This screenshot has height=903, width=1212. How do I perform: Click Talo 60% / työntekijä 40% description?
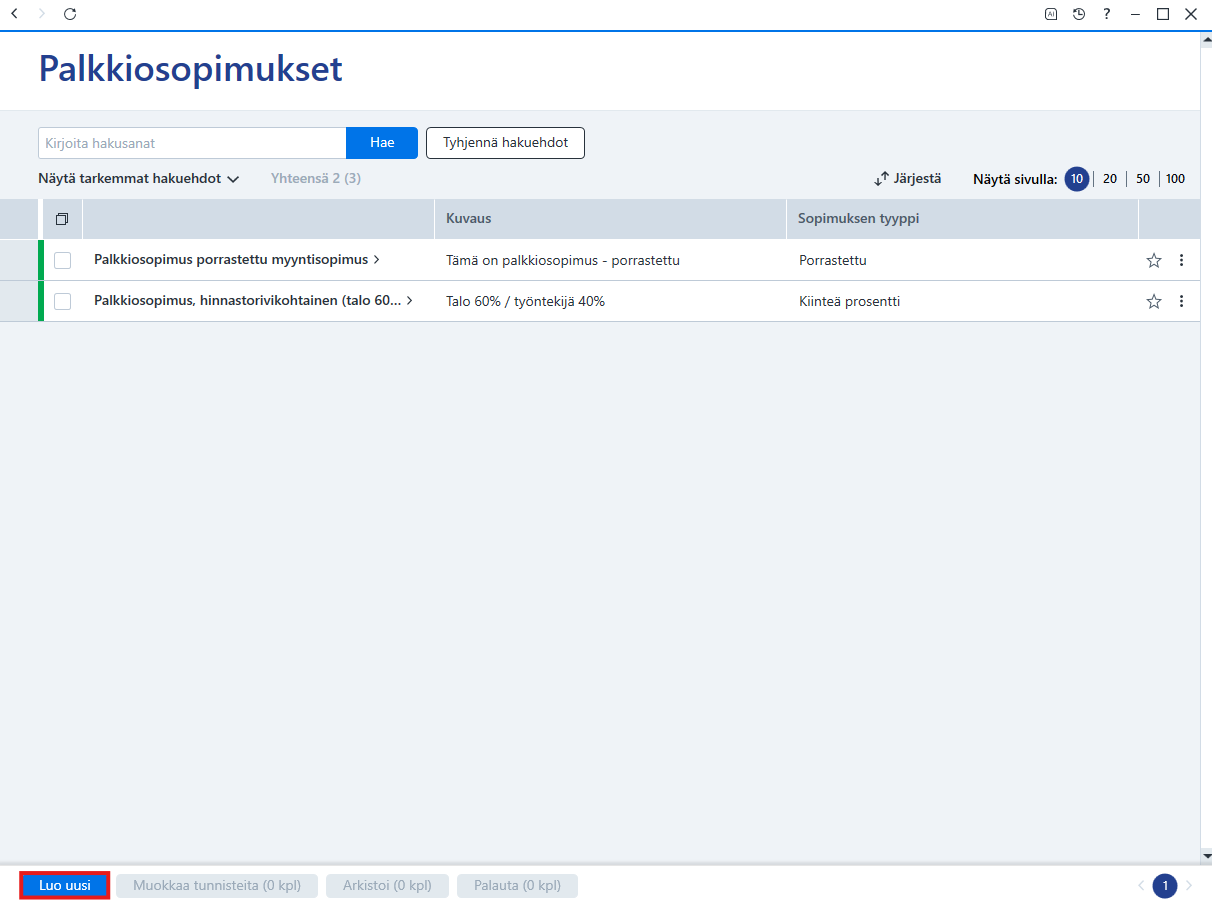pyautogui.click(x=525, y=301)
